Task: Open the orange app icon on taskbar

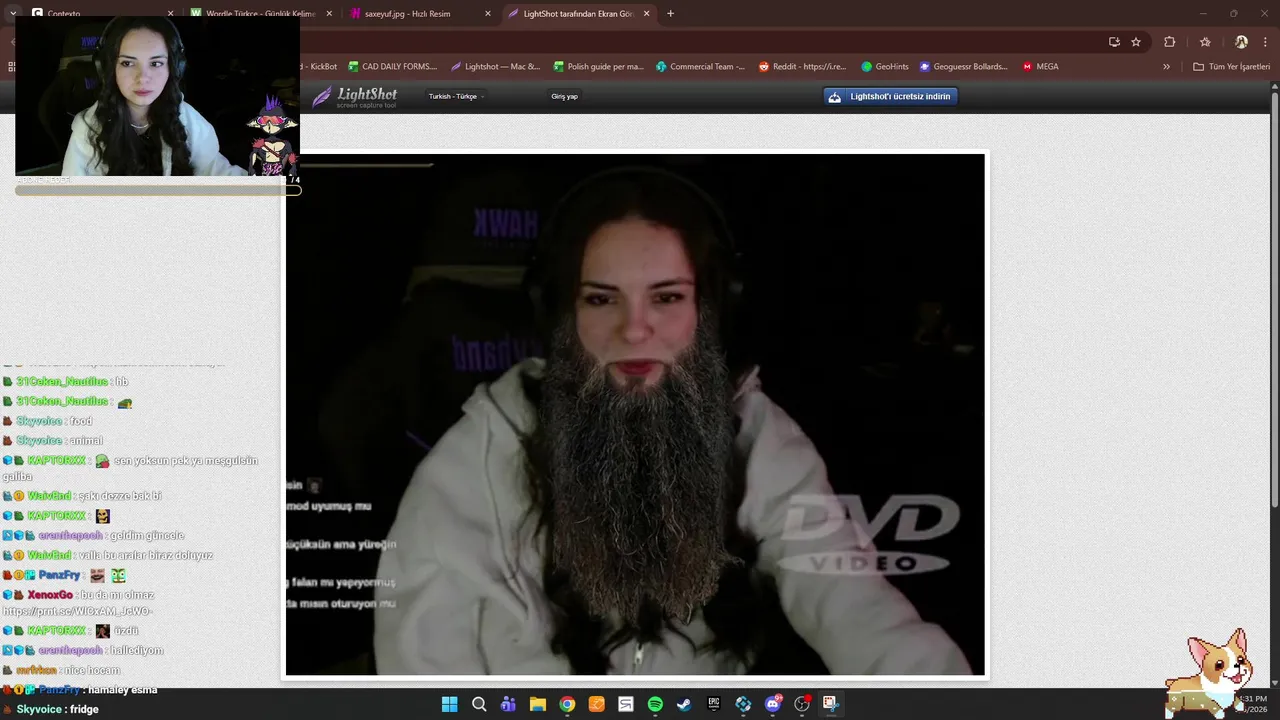Action: pyautogui.click(x=596, y=704)
